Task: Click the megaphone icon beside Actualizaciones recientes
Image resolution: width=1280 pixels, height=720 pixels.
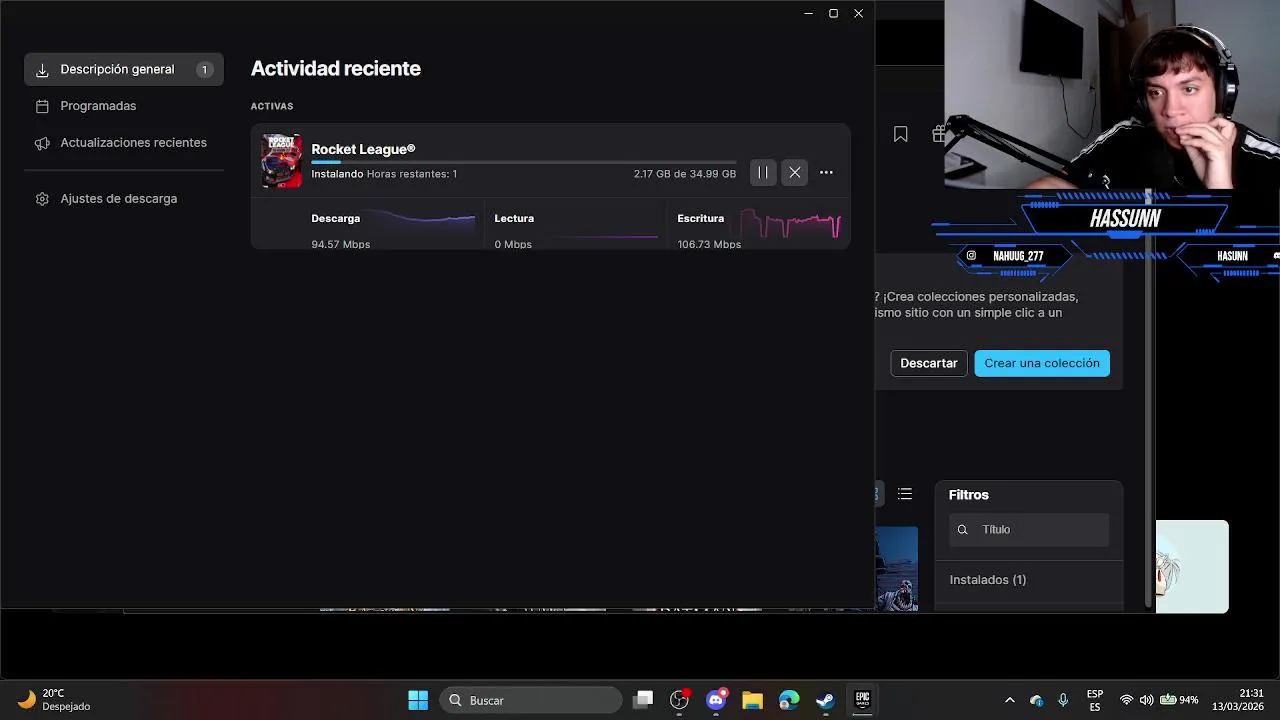Action: pos(42,143)
